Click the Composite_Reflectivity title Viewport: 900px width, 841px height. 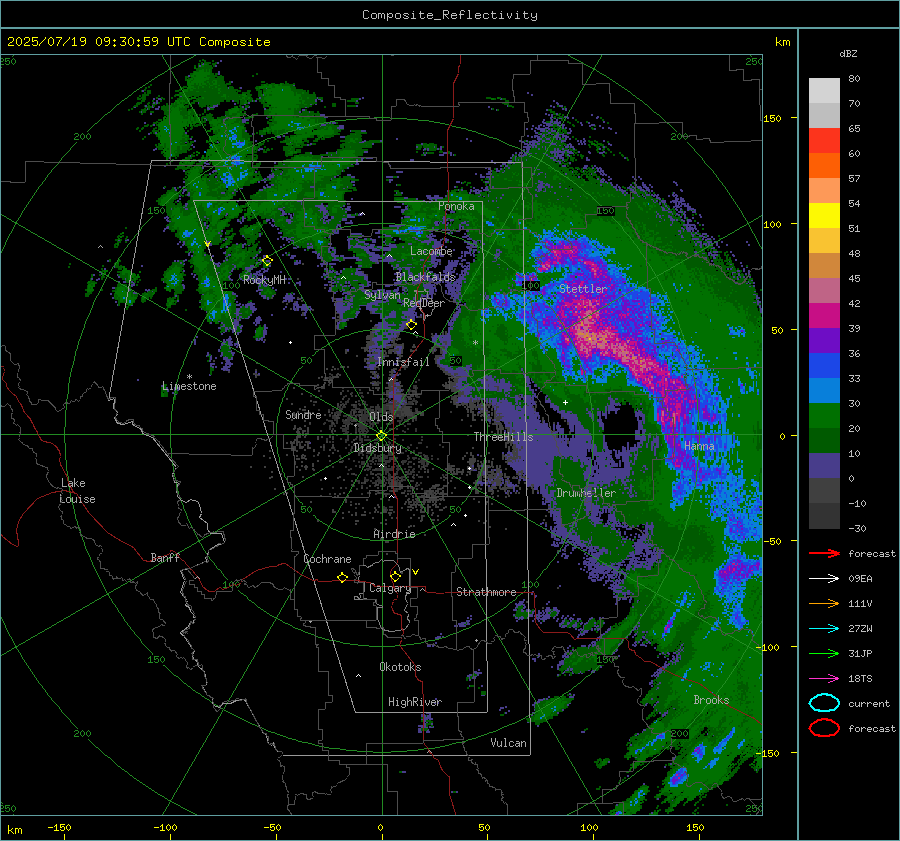[450, 15]
